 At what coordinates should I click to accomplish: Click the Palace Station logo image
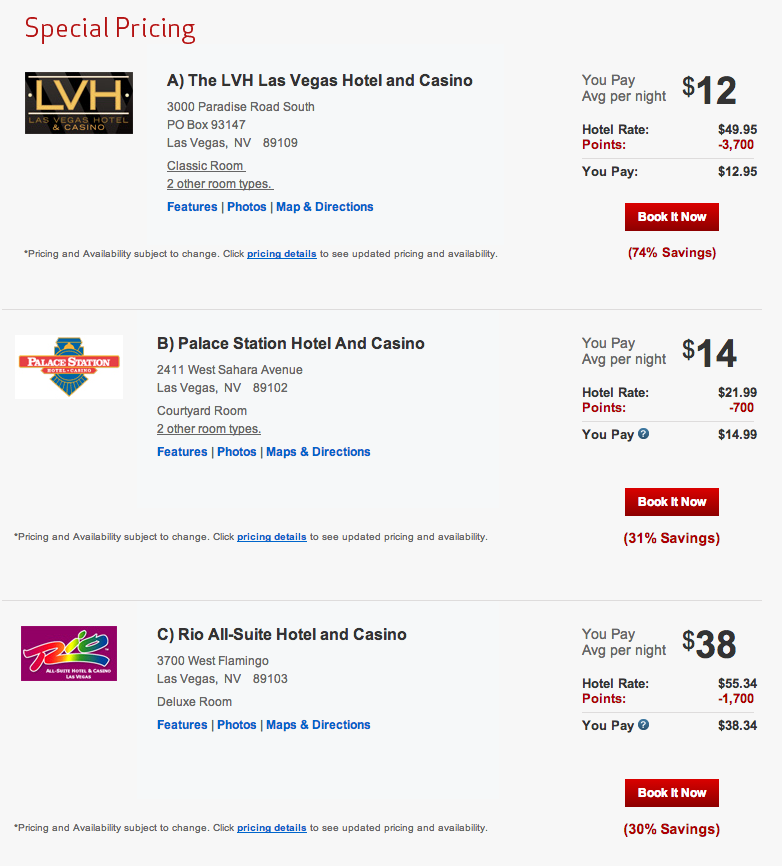(x=69, y=367)
